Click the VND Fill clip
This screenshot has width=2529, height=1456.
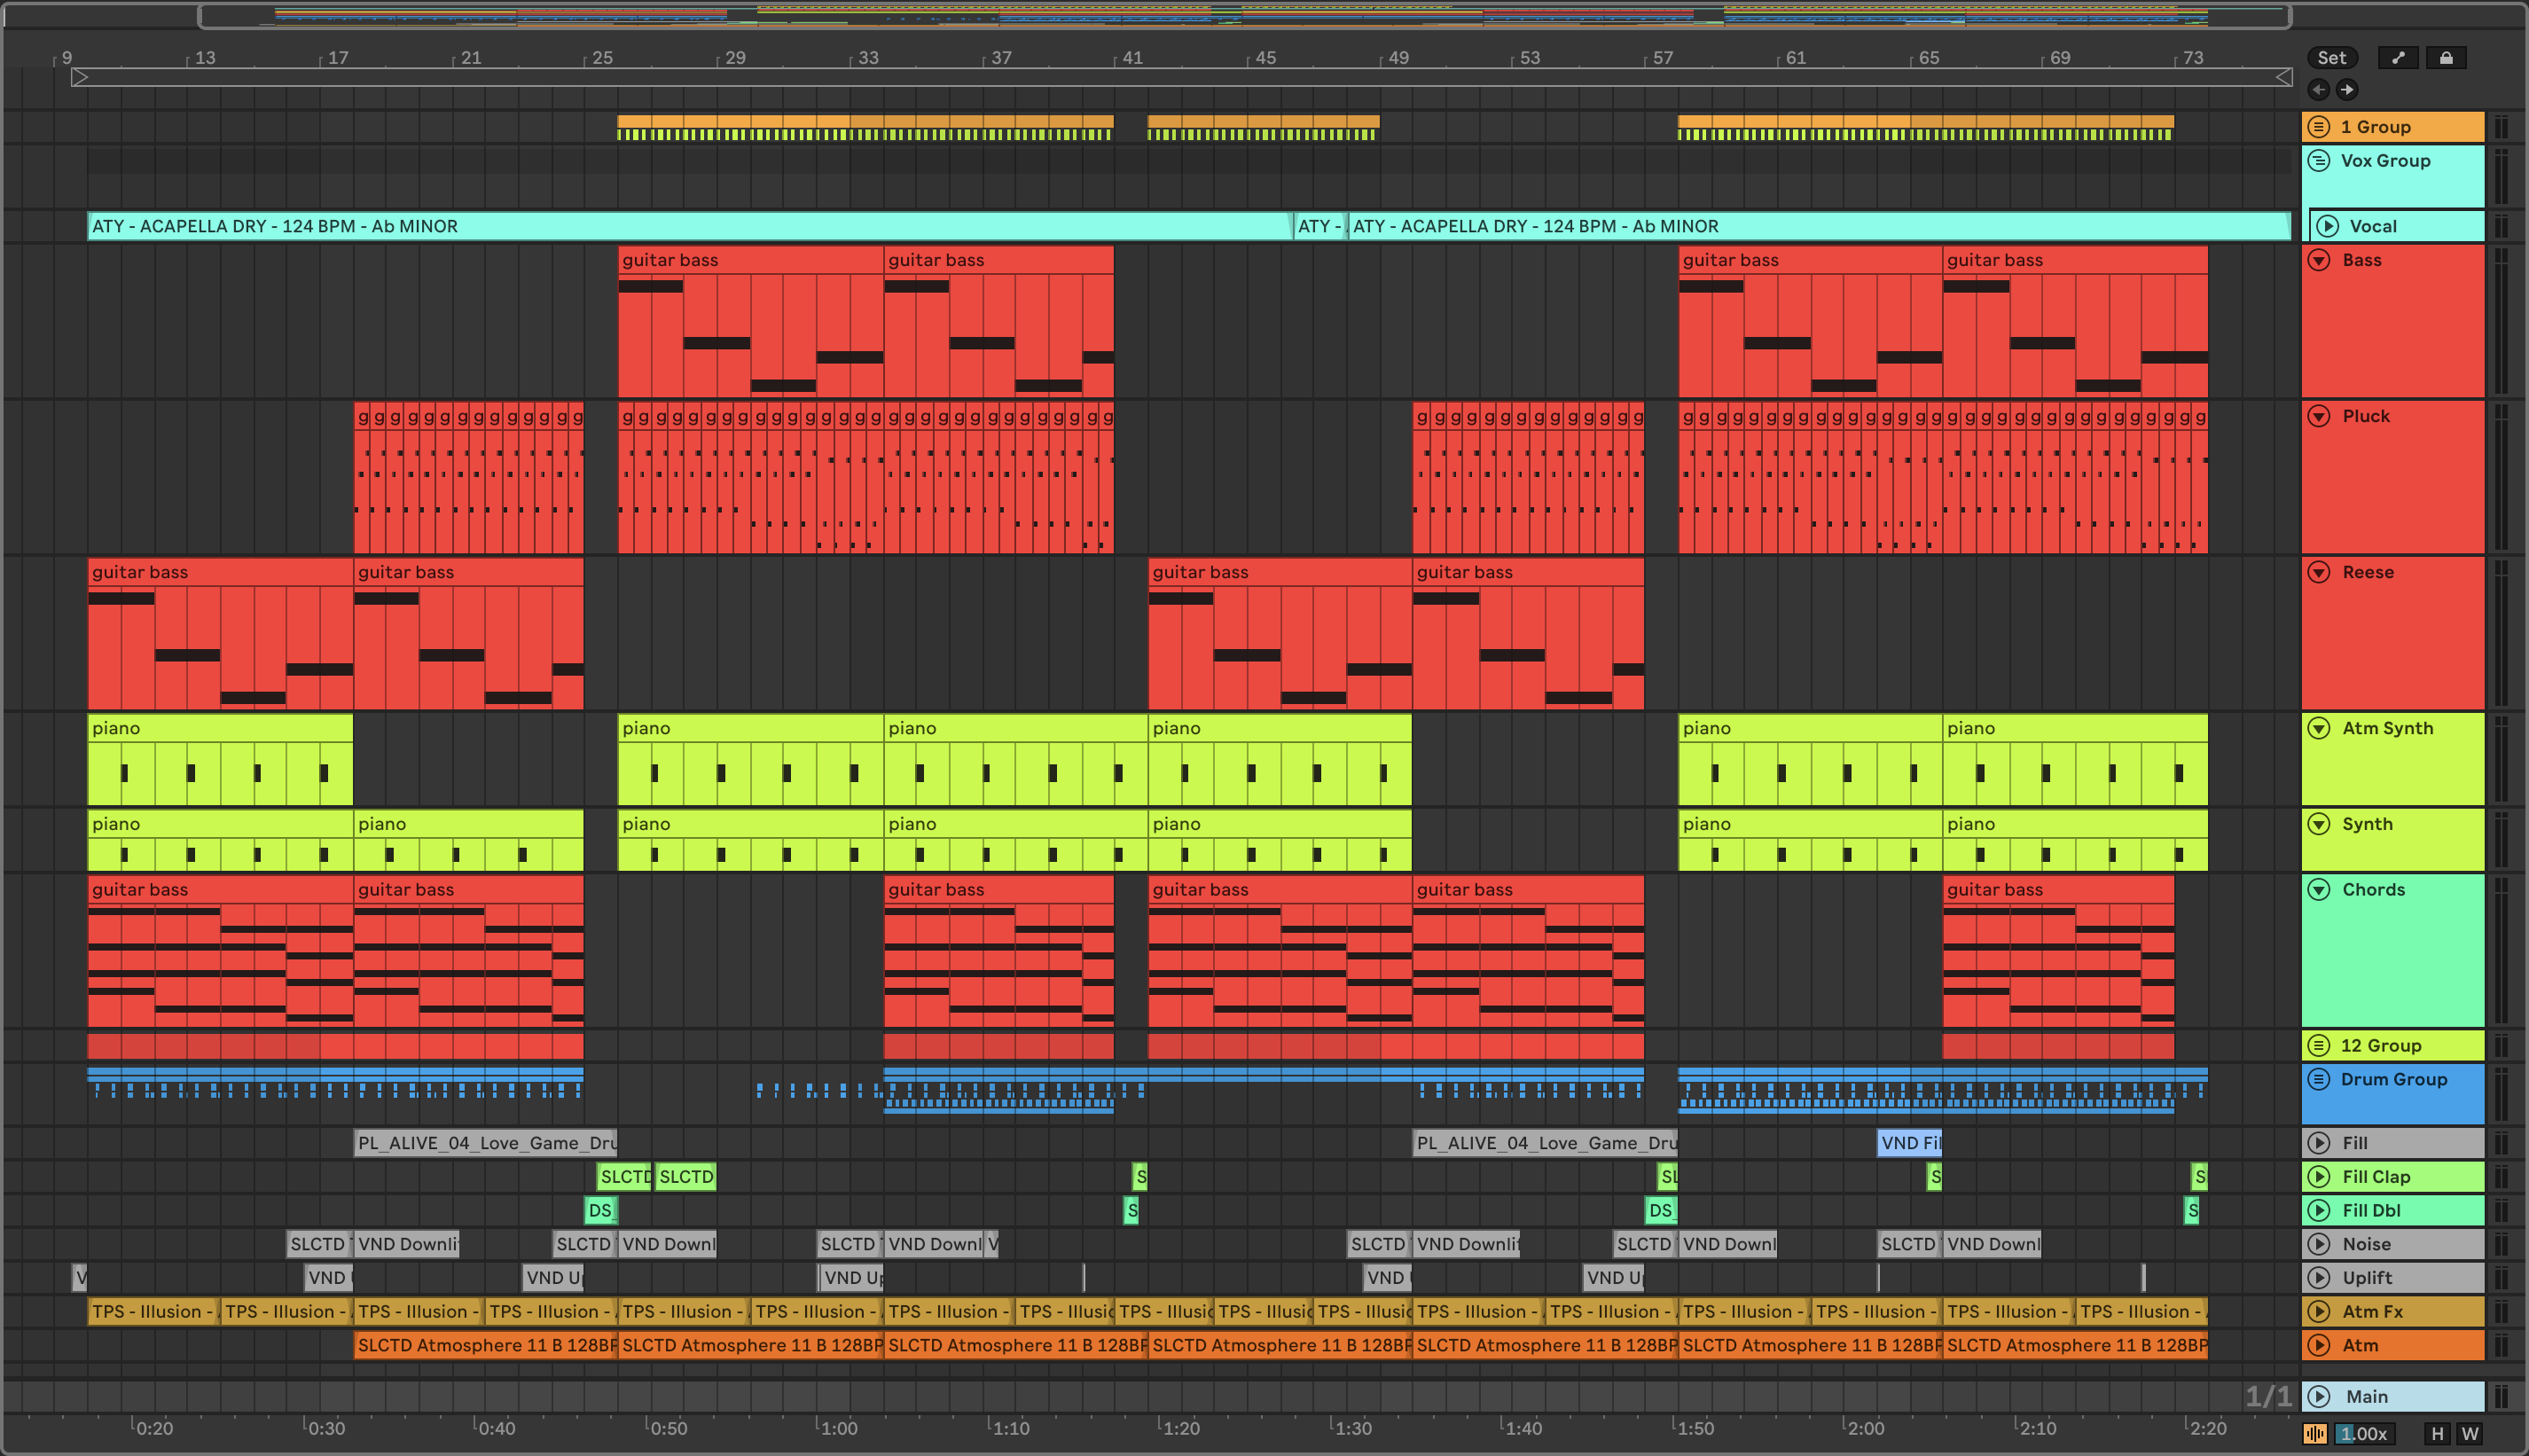1908,1143
